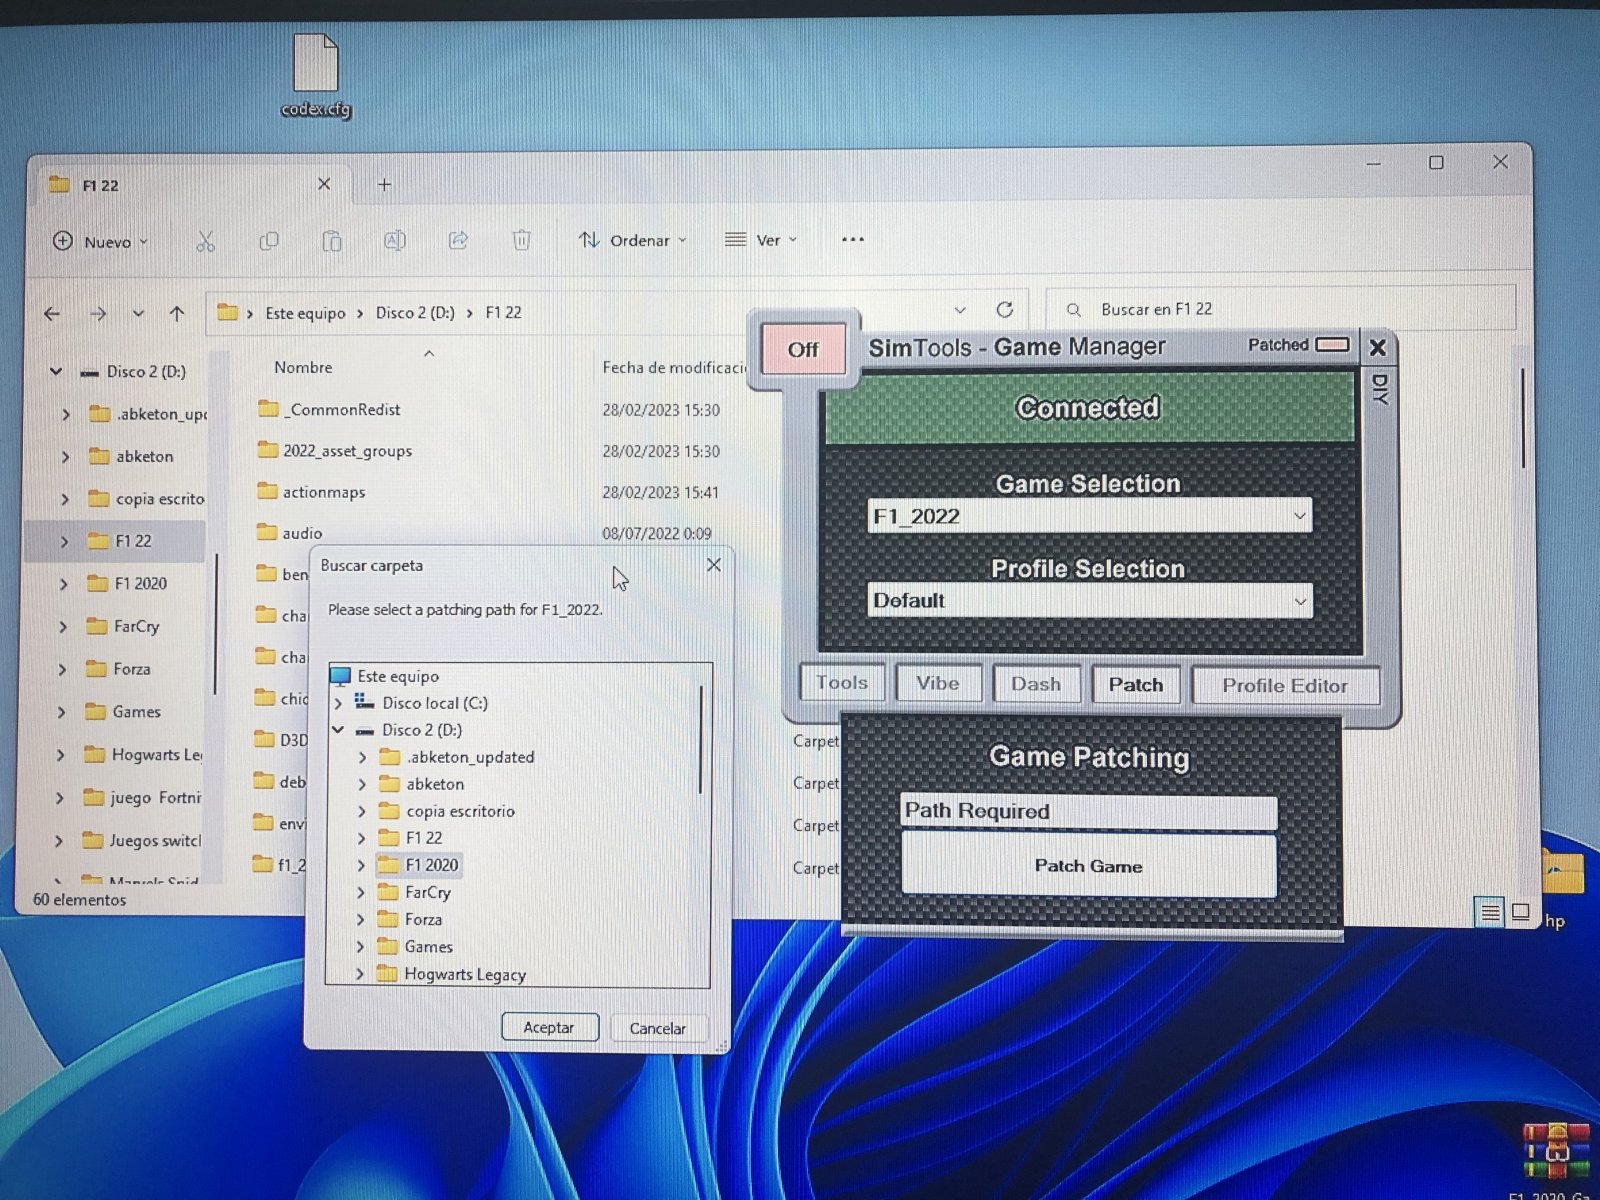1600x1200 pixels.
Task: Go back with the Explorer back arrow
Action: coord(52,314)
